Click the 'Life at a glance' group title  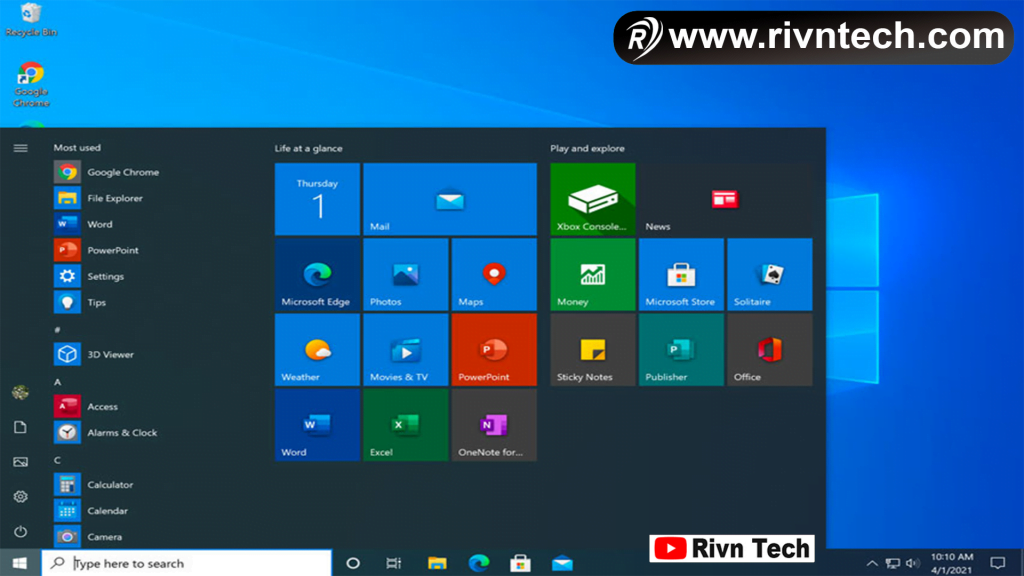point(308,148)
